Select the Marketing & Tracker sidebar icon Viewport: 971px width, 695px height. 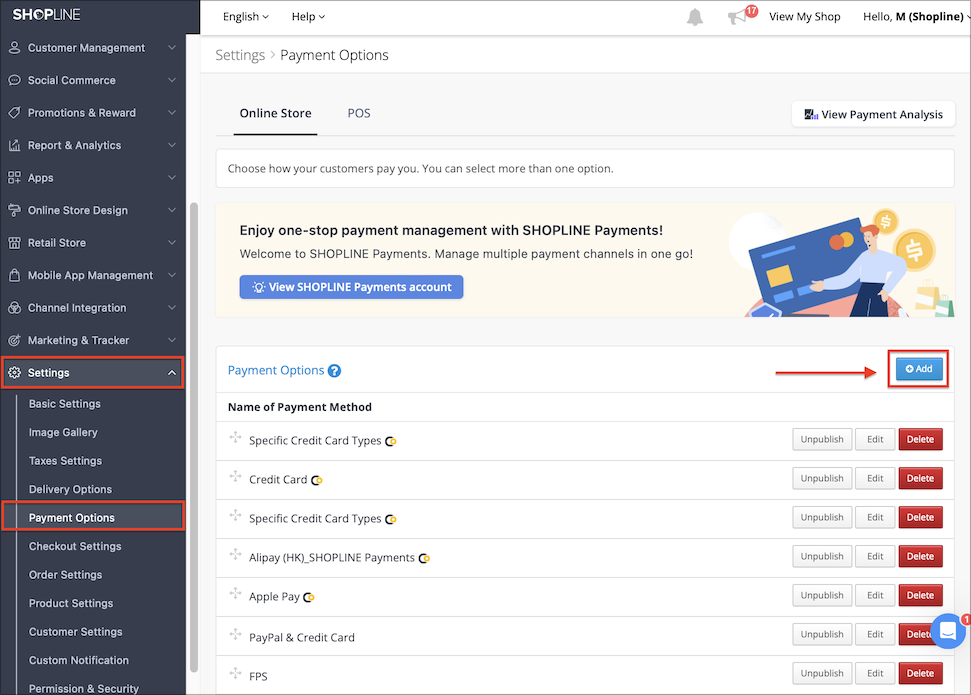[14, 340]
